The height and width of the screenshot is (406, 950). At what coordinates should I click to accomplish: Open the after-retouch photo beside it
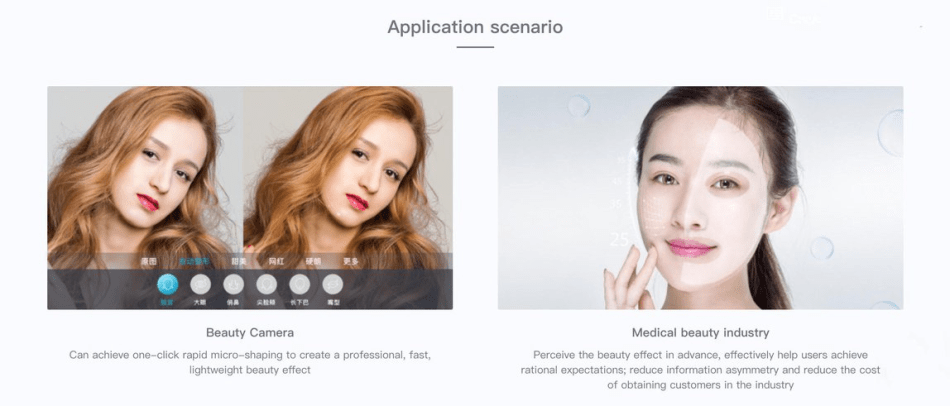click(348, 170)
